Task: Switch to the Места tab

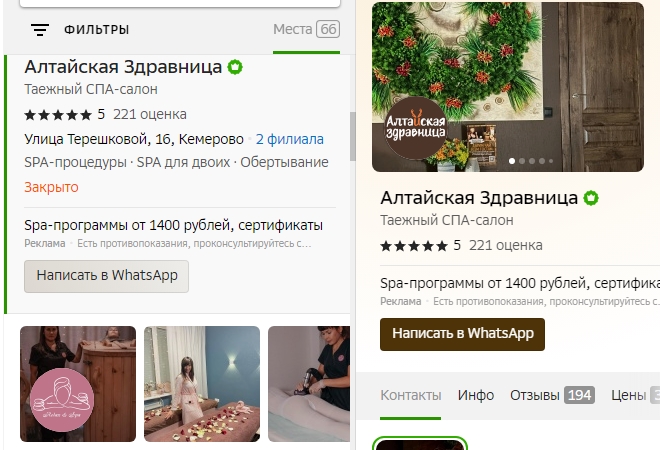Action: click(306, 29)
